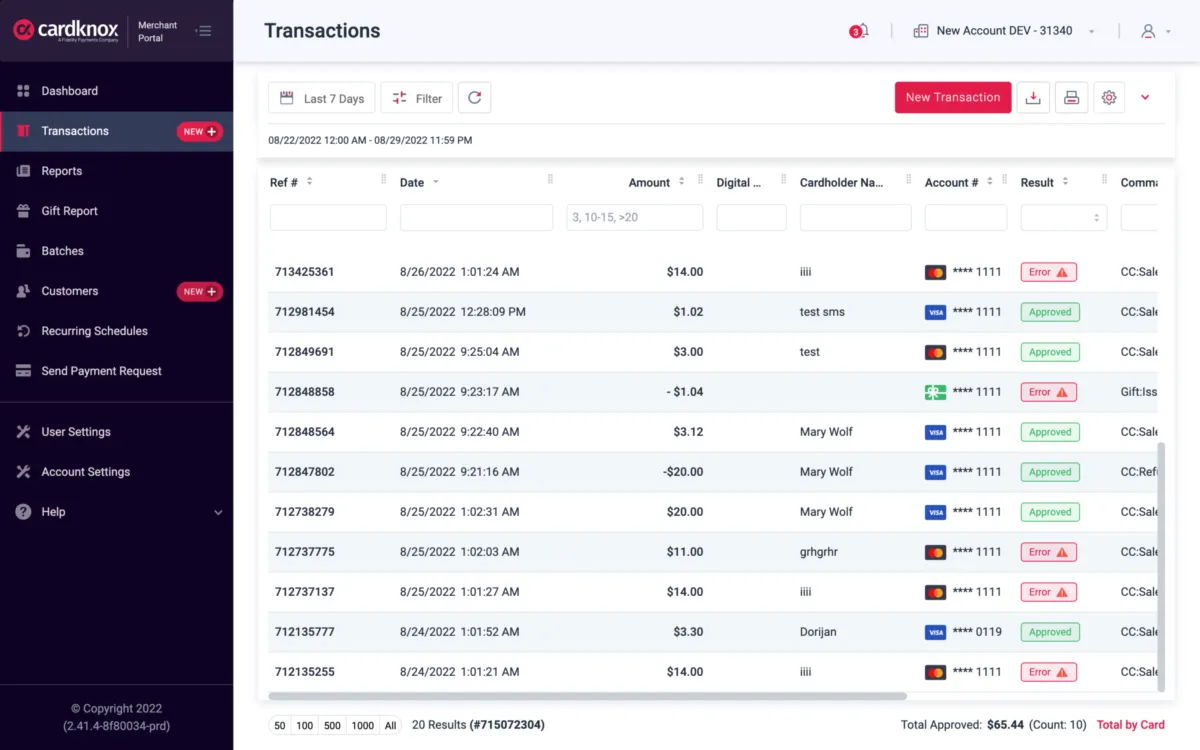Open Customers page

coord(116,291)
